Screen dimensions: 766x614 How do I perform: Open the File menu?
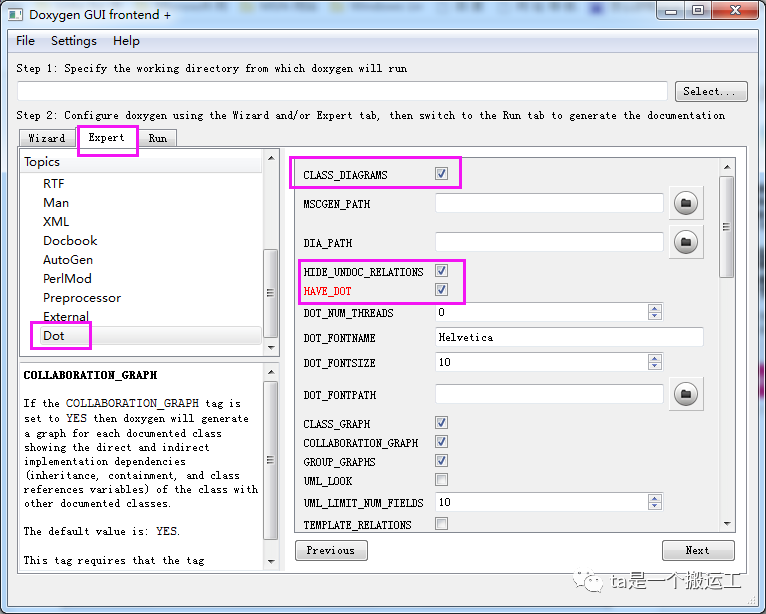[x=25, y=41]
